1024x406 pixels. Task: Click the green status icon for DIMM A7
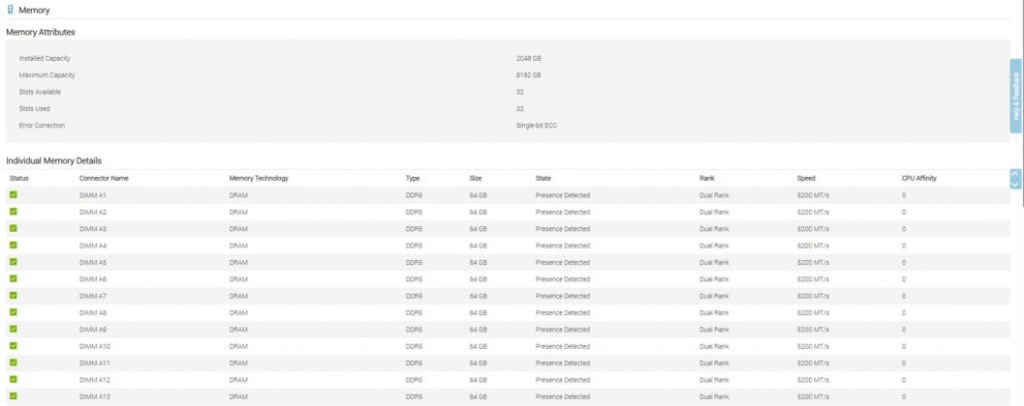point(14,295)
